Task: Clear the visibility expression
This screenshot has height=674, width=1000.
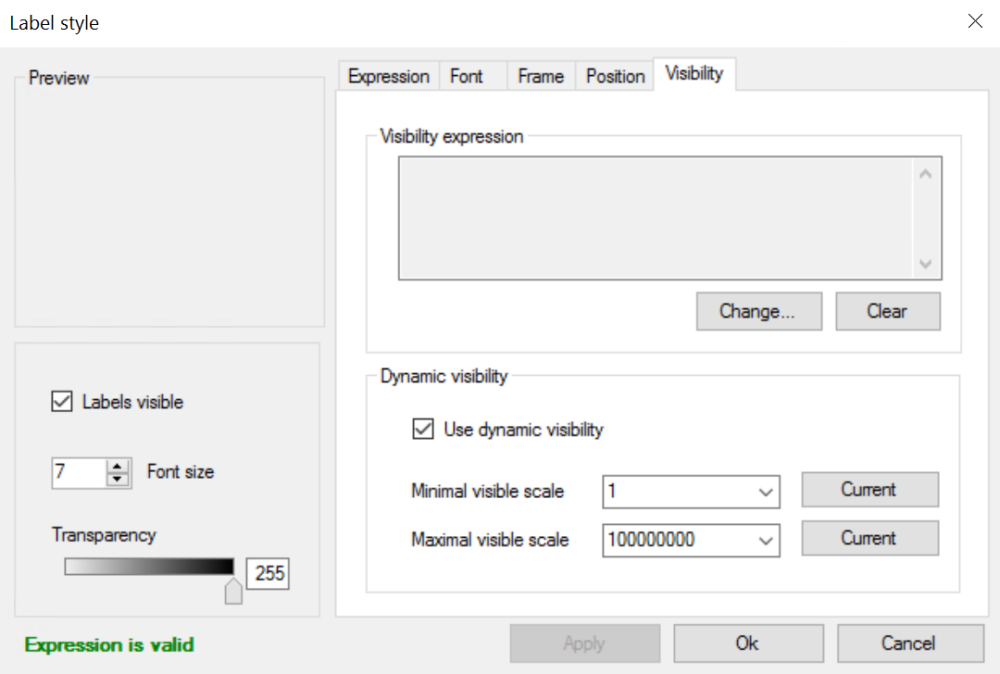Action: coord(887,311)
